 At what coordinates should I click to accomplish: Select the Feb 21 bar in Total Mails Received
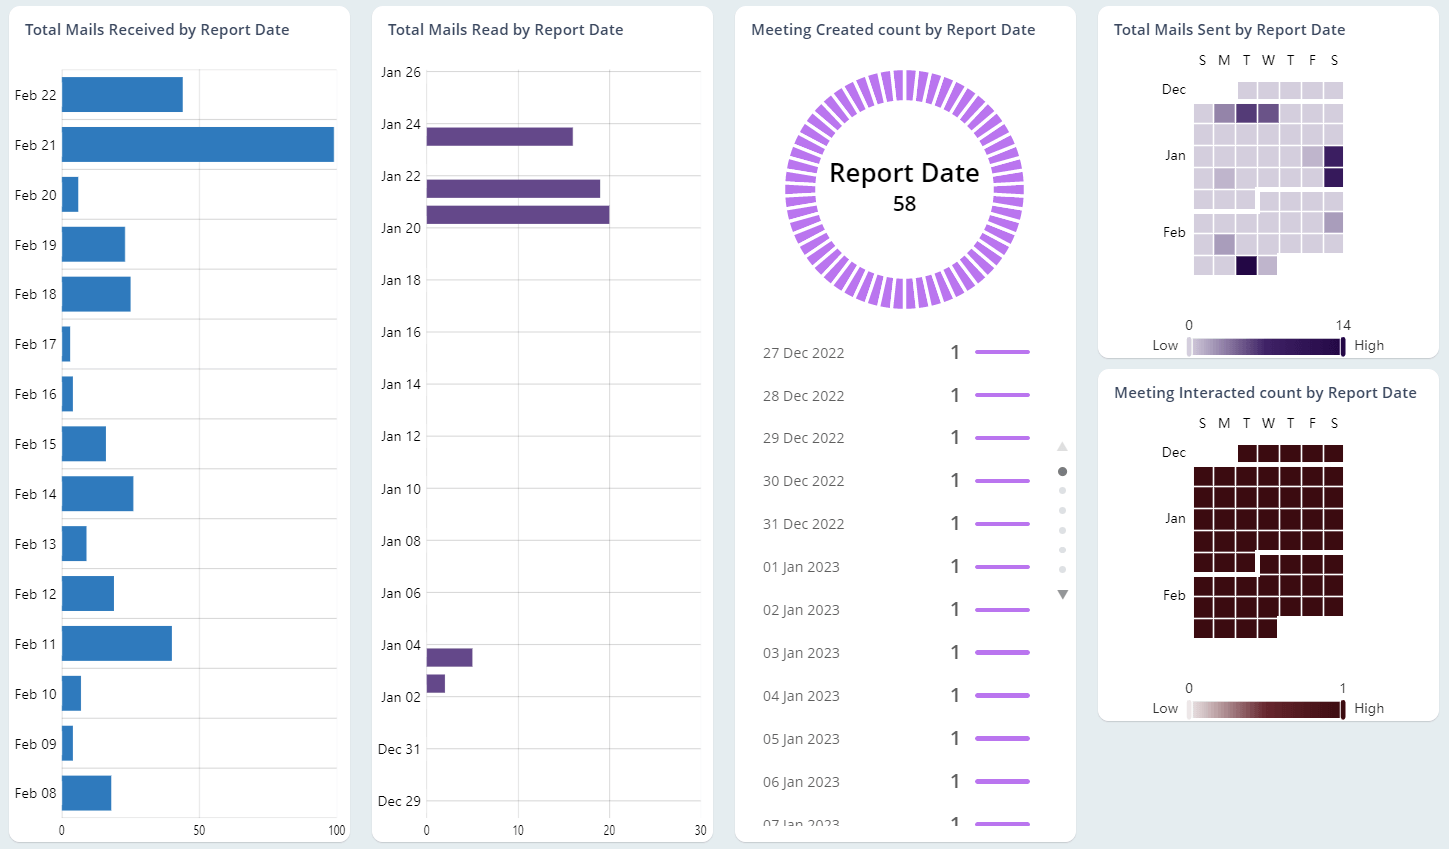pos(197,144)
